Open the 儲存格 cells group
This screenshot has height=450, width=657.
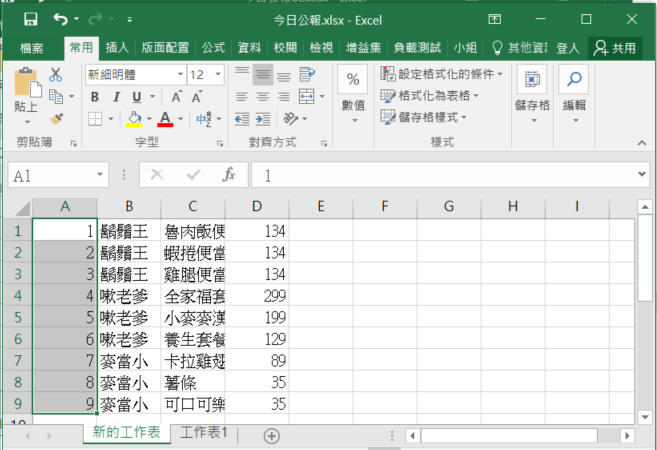tap(532, 95)
